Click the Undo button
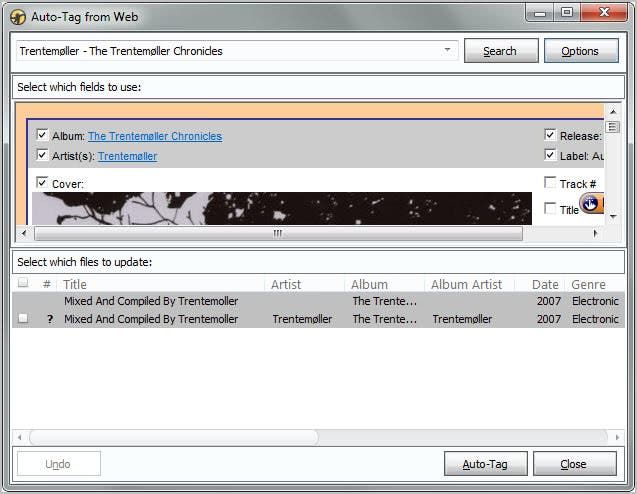 click(x=58, y=464)
